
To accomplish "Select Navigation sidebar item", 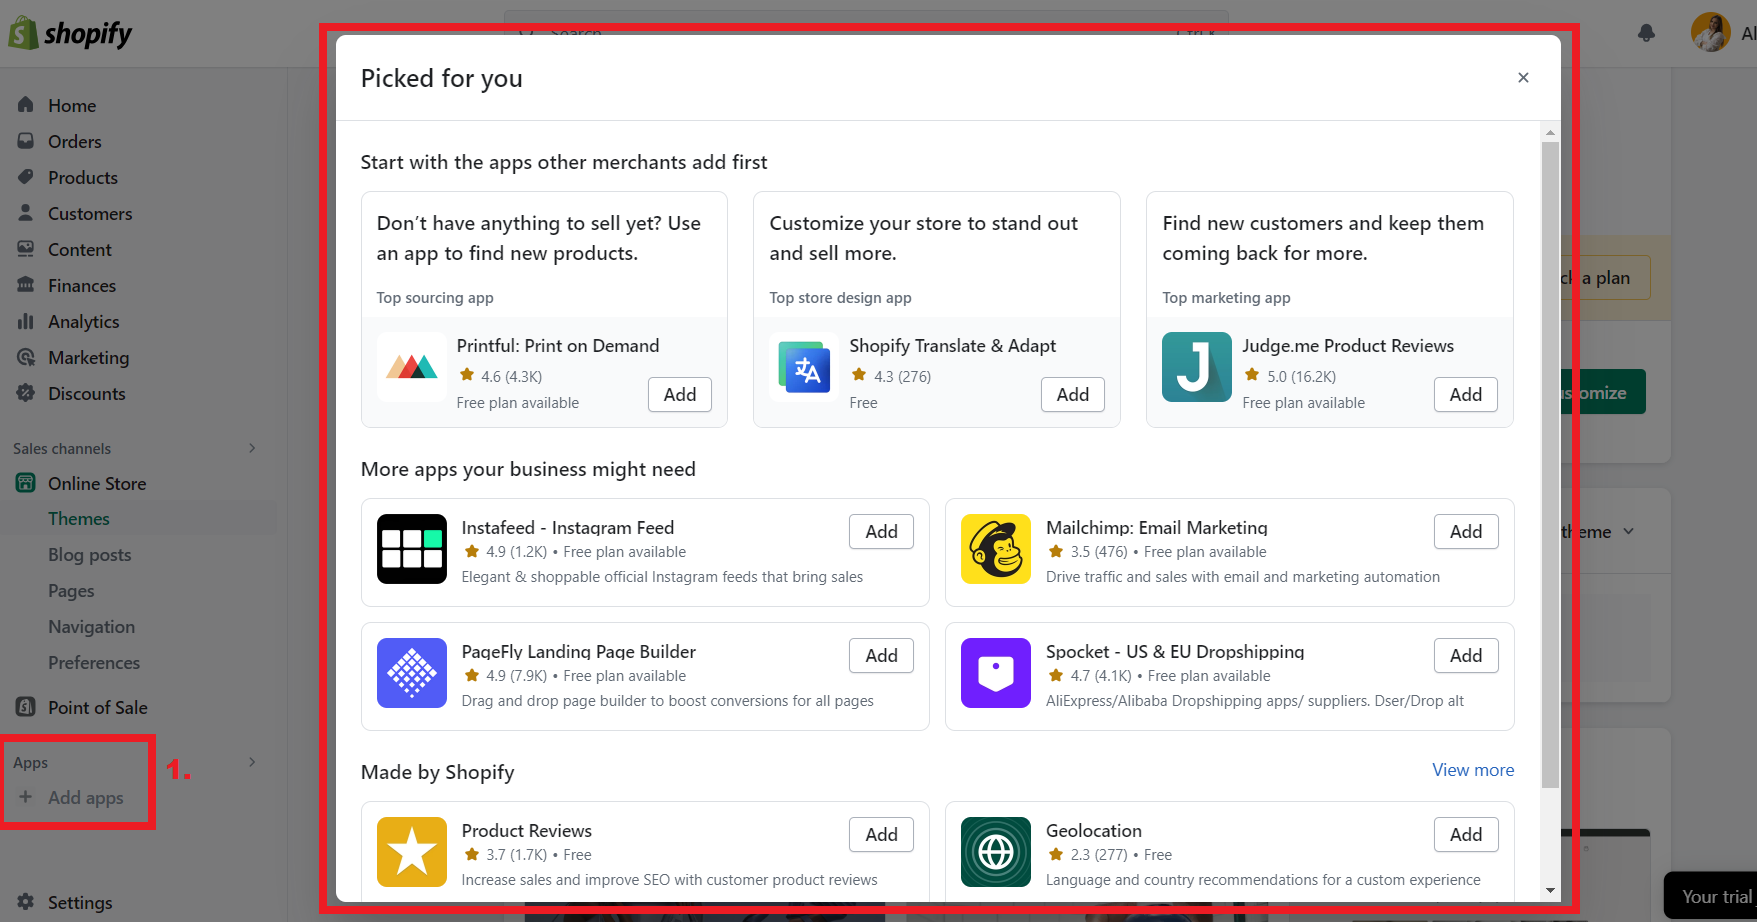I will pyautogui.click(x=91, y=627).
